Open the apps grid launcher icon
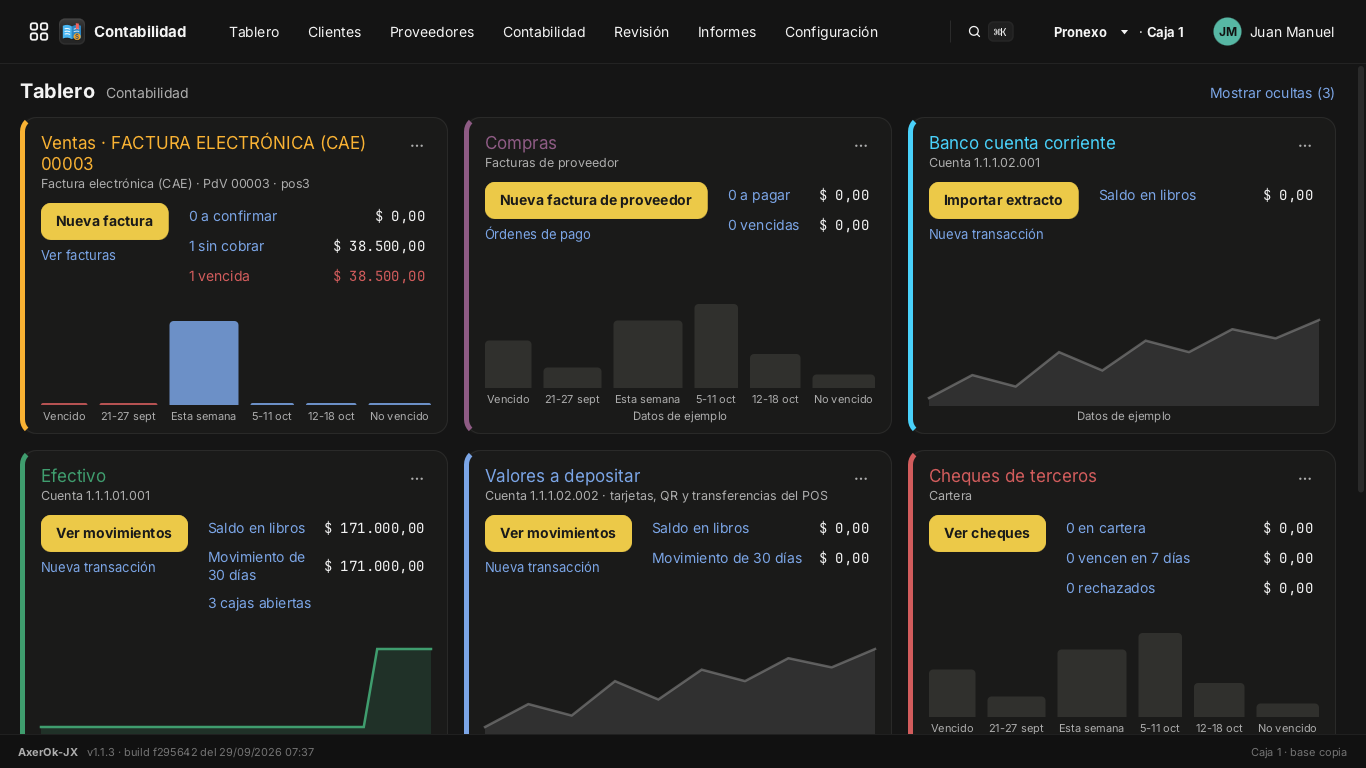Image resolution: width=1366 pixels, height=768 pixels. click(39, 32)
